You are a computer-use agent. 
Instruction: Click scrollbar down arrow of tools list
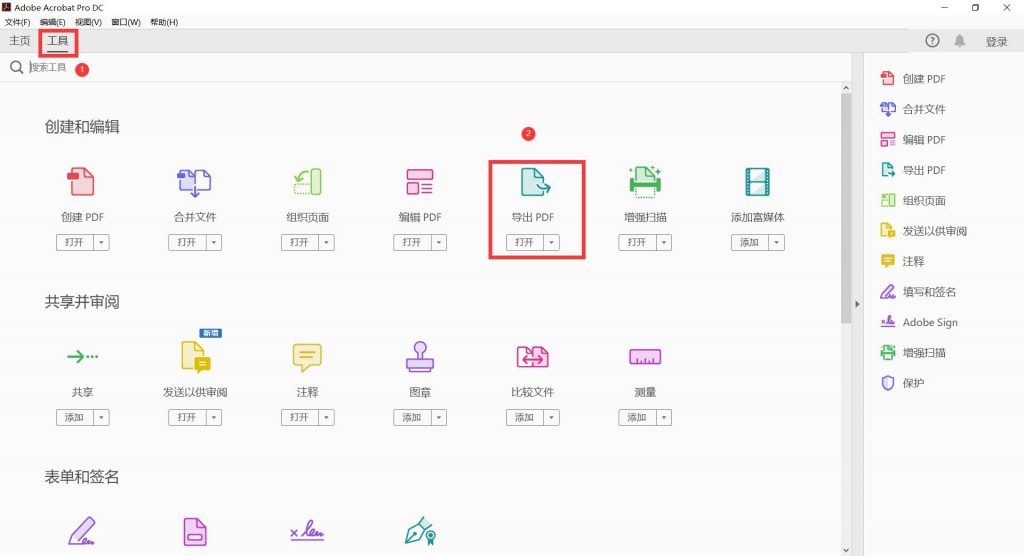click(x=846, y=550)
